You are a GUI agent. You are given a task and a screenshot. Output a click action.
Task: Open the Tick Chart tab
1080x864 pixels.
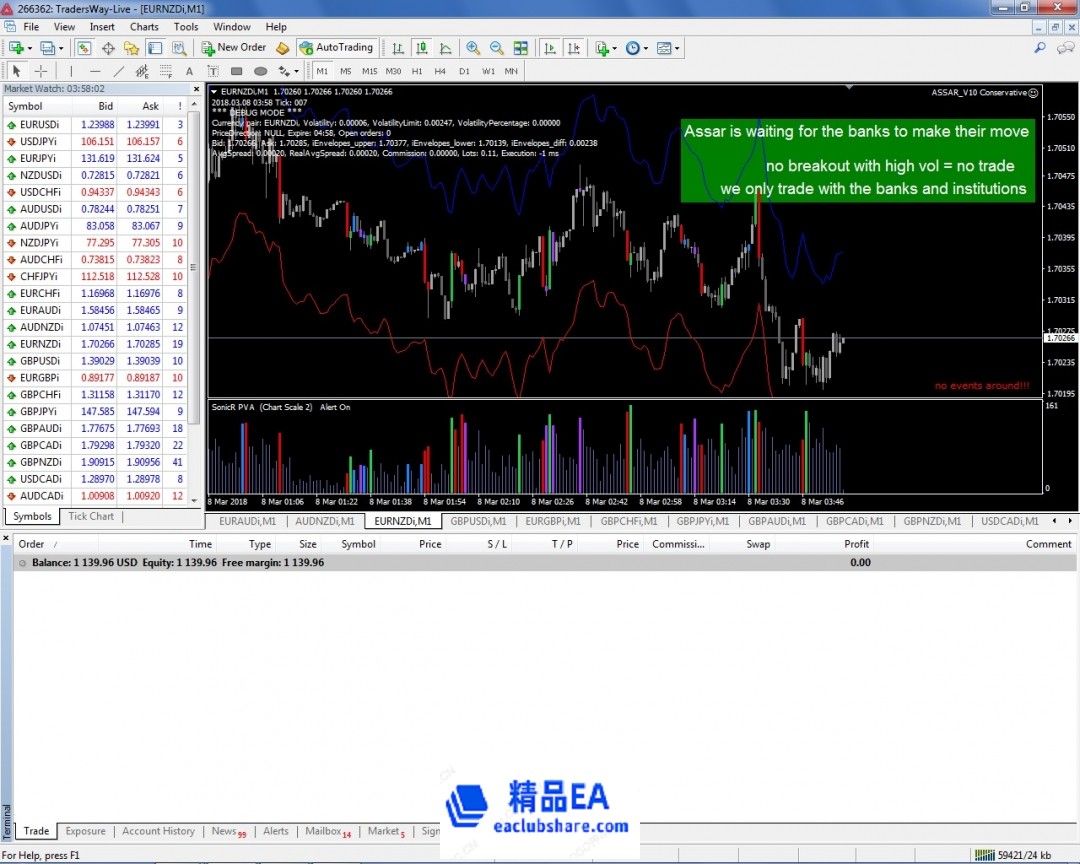click(91, 516)
